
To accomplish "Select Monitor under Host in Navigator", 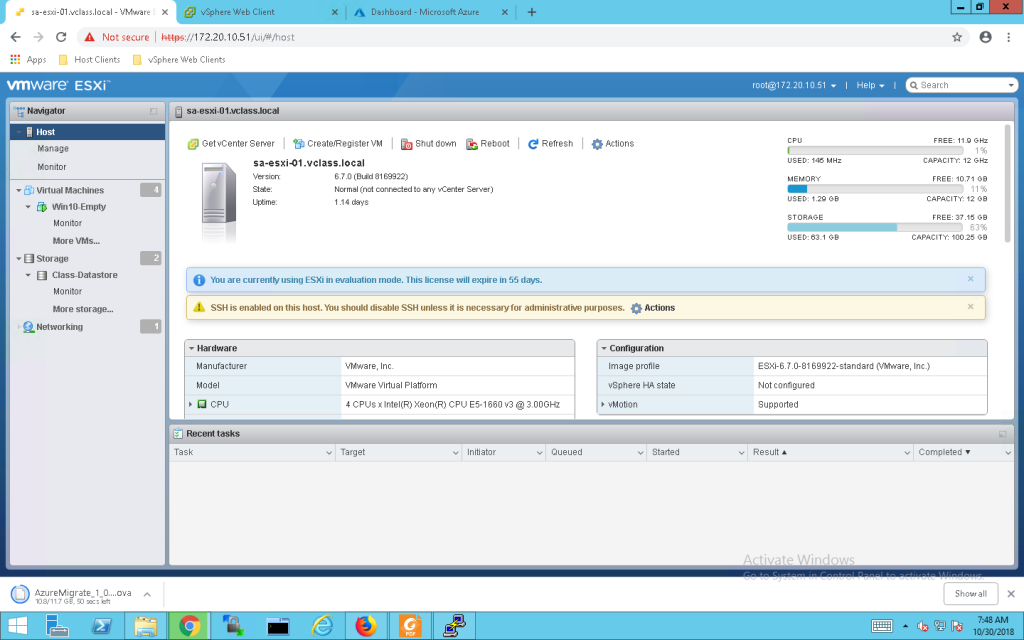I will [52, 167].
